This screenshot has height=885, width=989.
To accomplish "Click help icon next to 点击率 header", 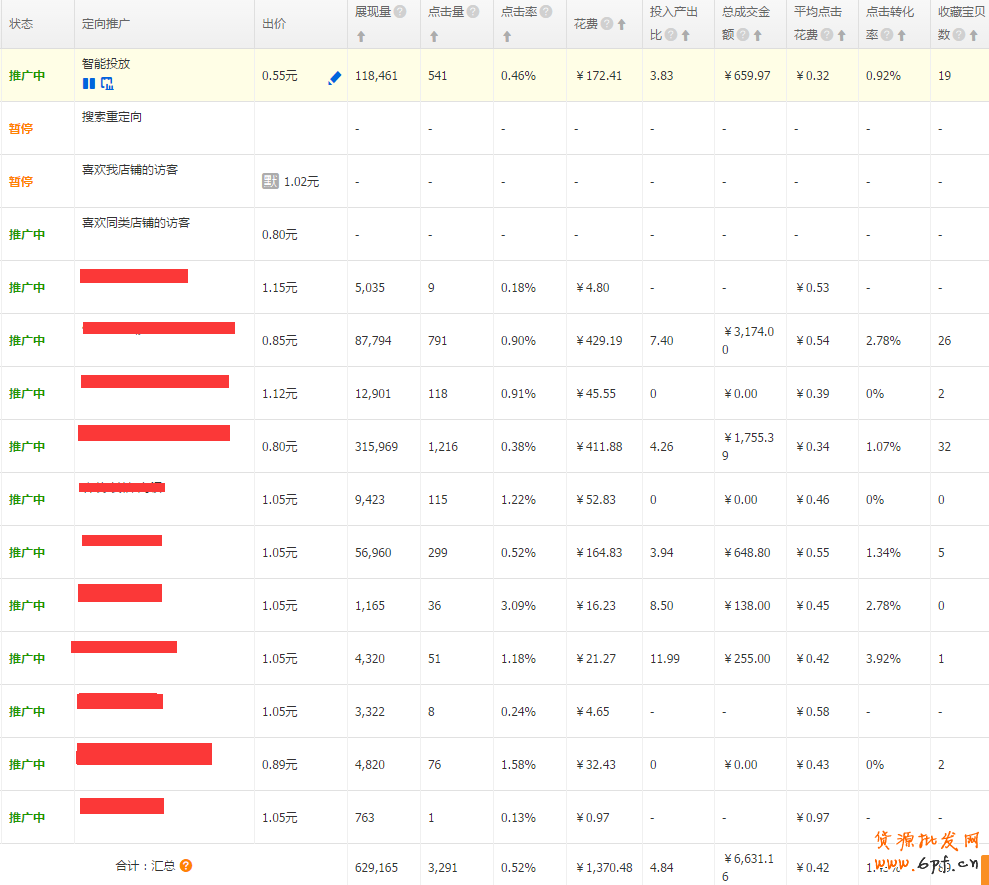I will 546,12.
